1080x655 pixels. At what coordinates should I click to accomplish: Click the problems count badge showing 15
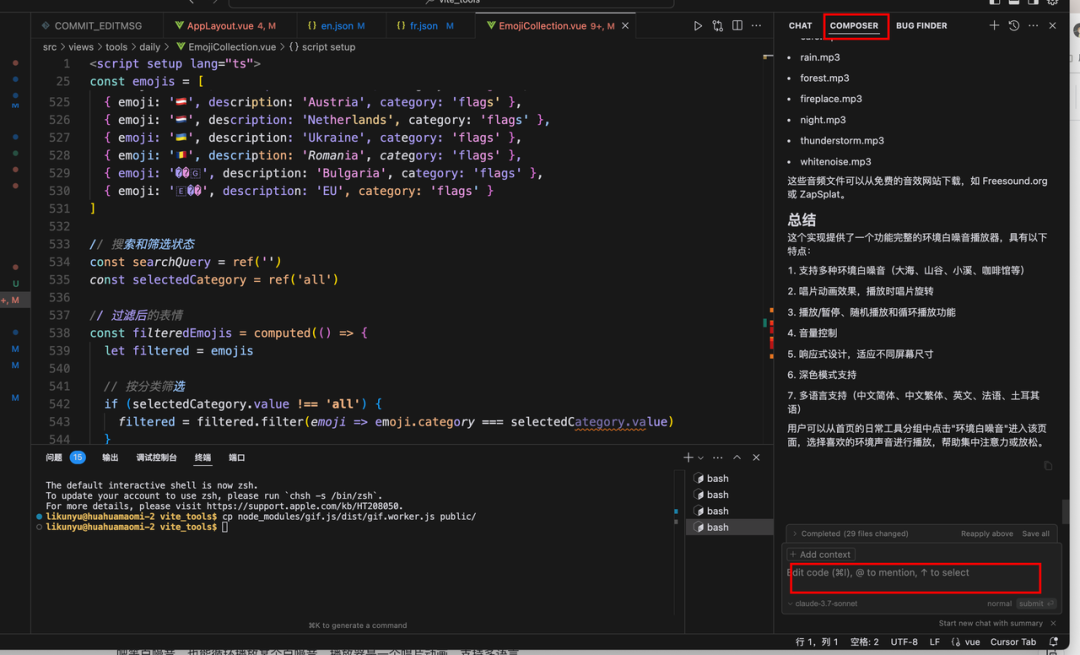click(77, 457)
